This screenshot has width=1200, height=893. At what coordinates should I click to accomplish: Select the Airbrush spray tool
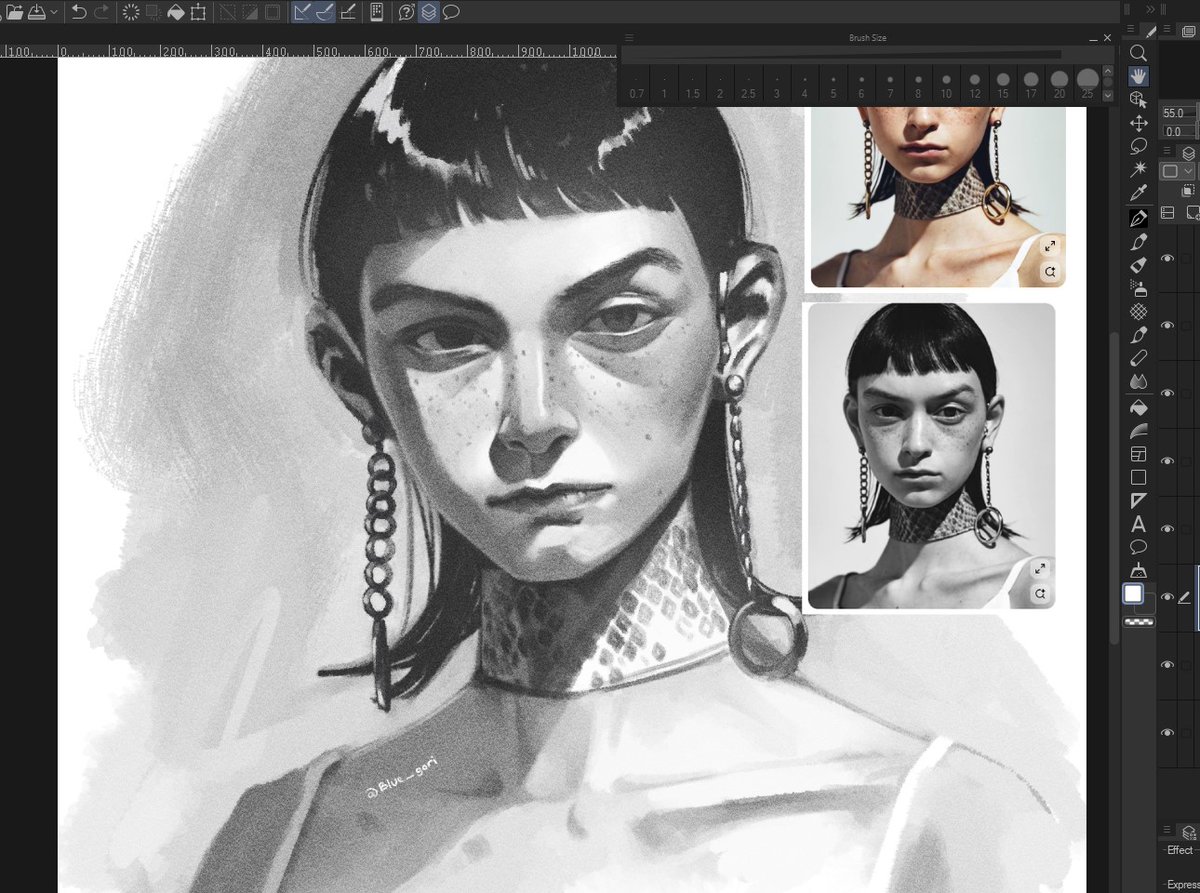[x=1138, y=288]
